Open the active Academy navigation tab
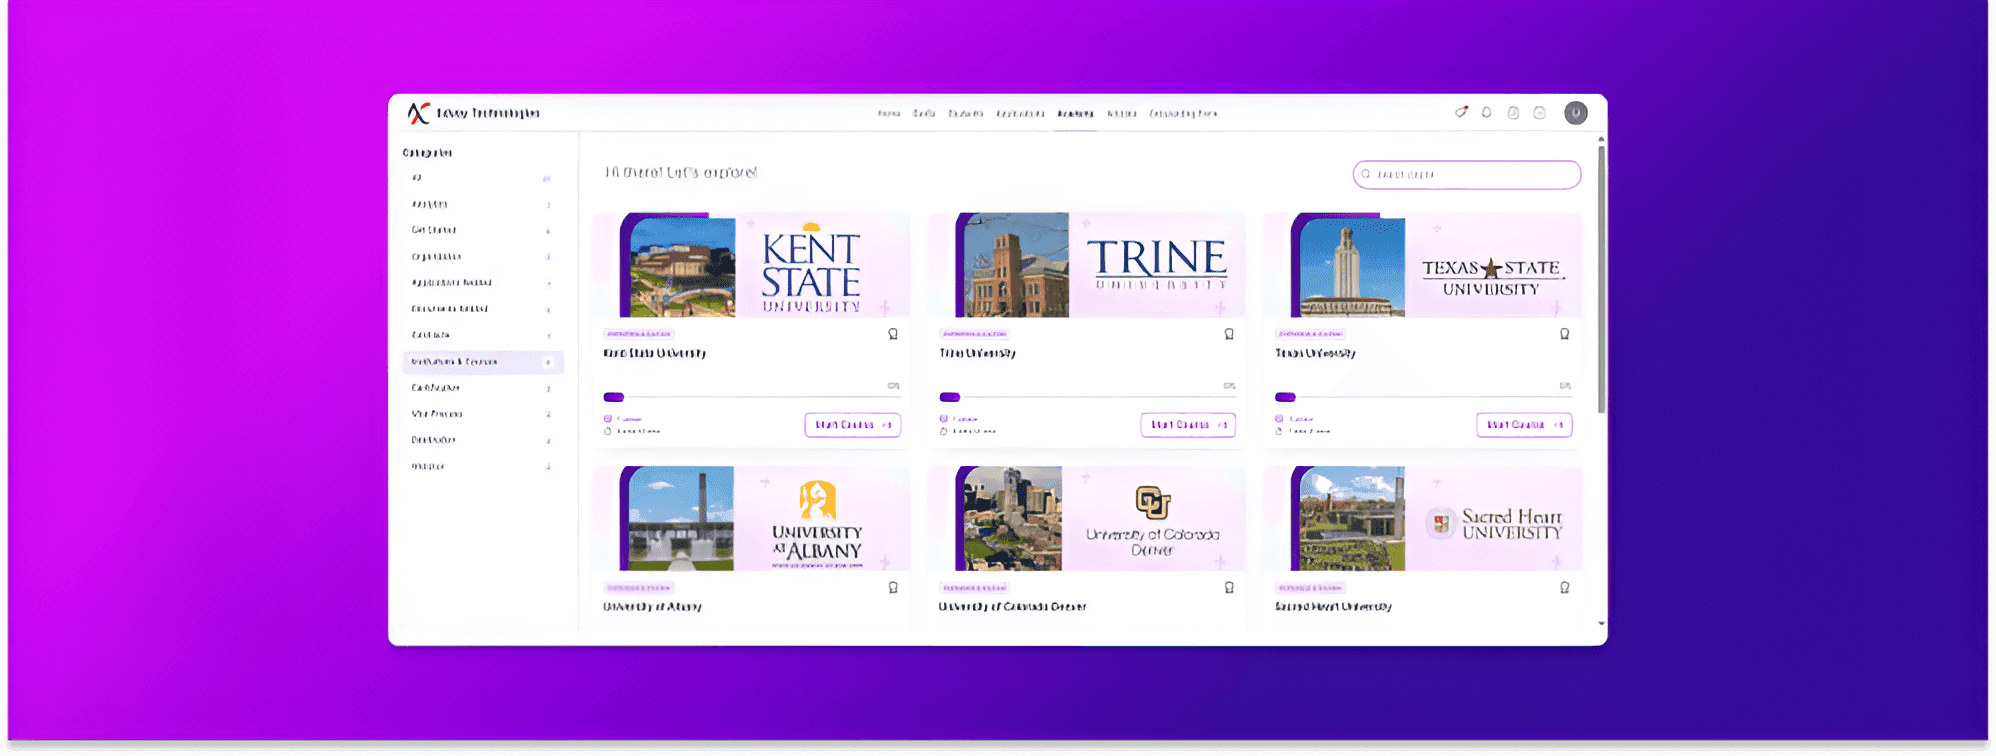 click(1075, 114)
